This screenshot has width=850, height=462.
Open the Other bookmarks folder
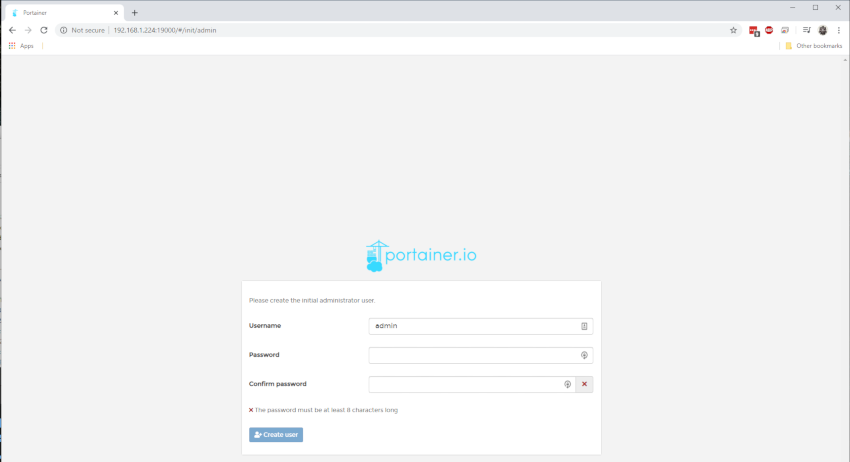pos(814,46)
